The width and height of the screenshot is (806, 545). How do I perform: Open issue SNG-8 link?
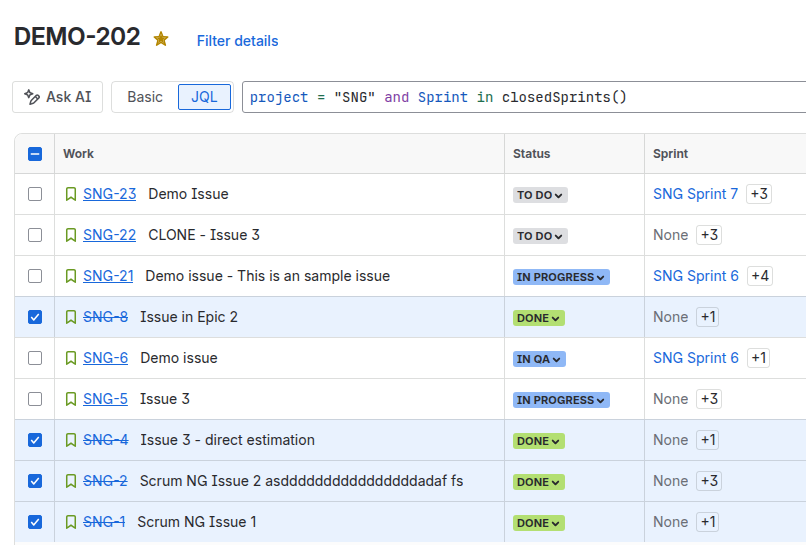coord(105,317)
